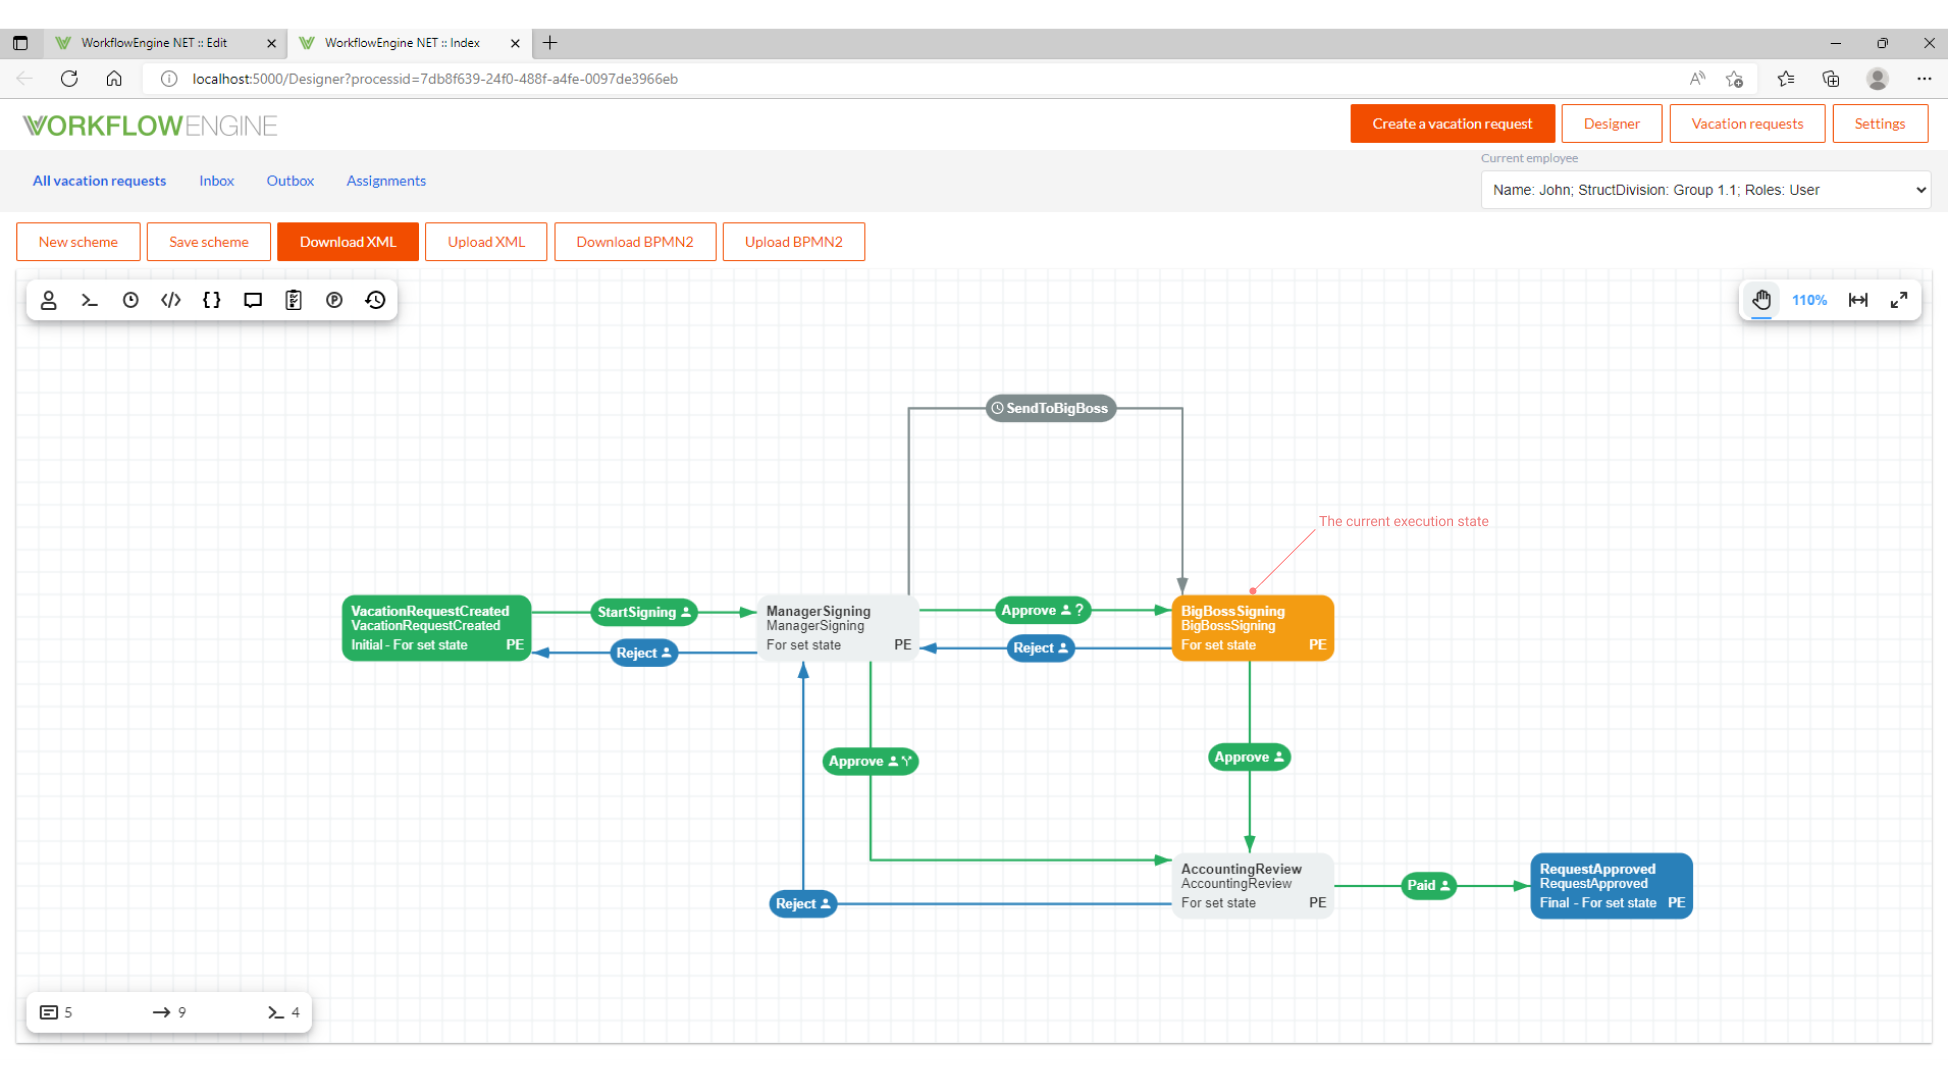
Task: Open the Assignments section
Action: (386, 181)
